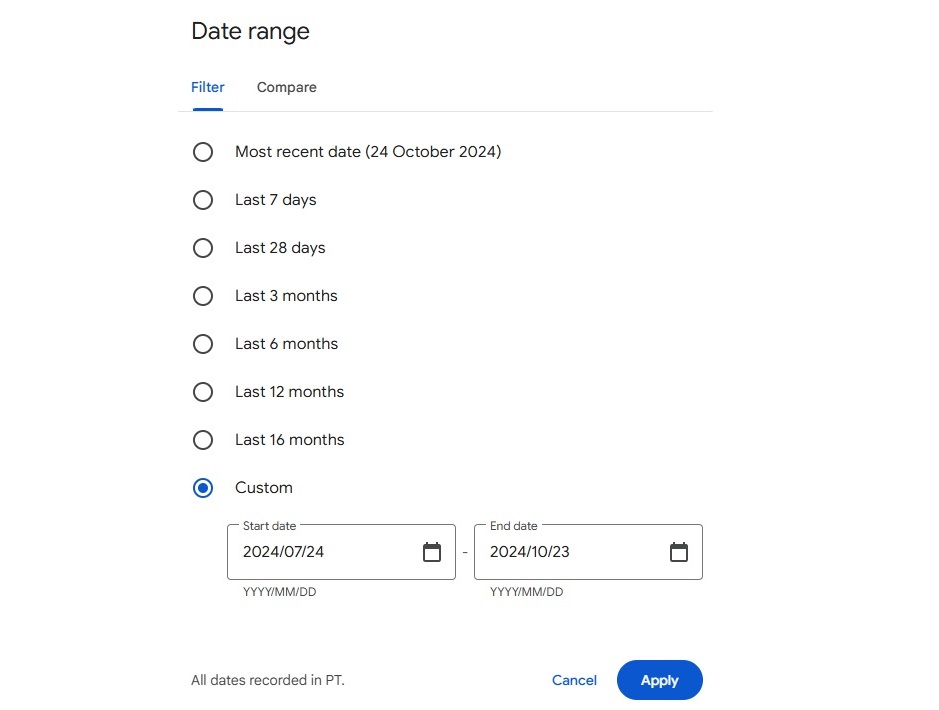Open the Filter tab
Image resolution: width=939 pixels, height=710 pixels.
[207, 87]
